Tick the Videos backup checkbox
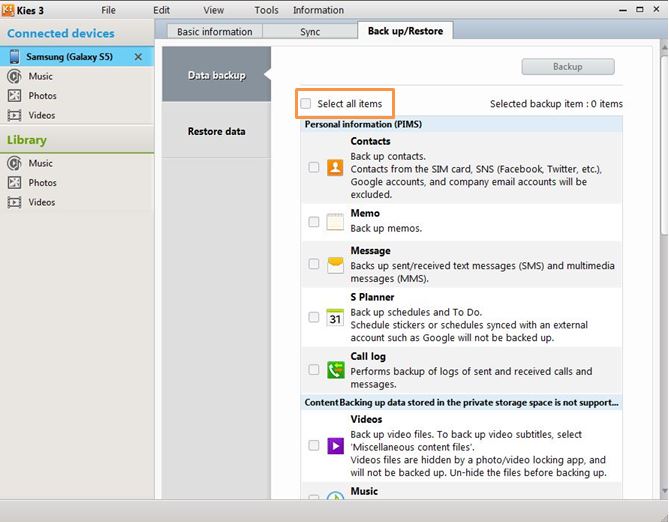Image resolution: width=669 pixels, height=522 pixels. [x=314, y=446]
